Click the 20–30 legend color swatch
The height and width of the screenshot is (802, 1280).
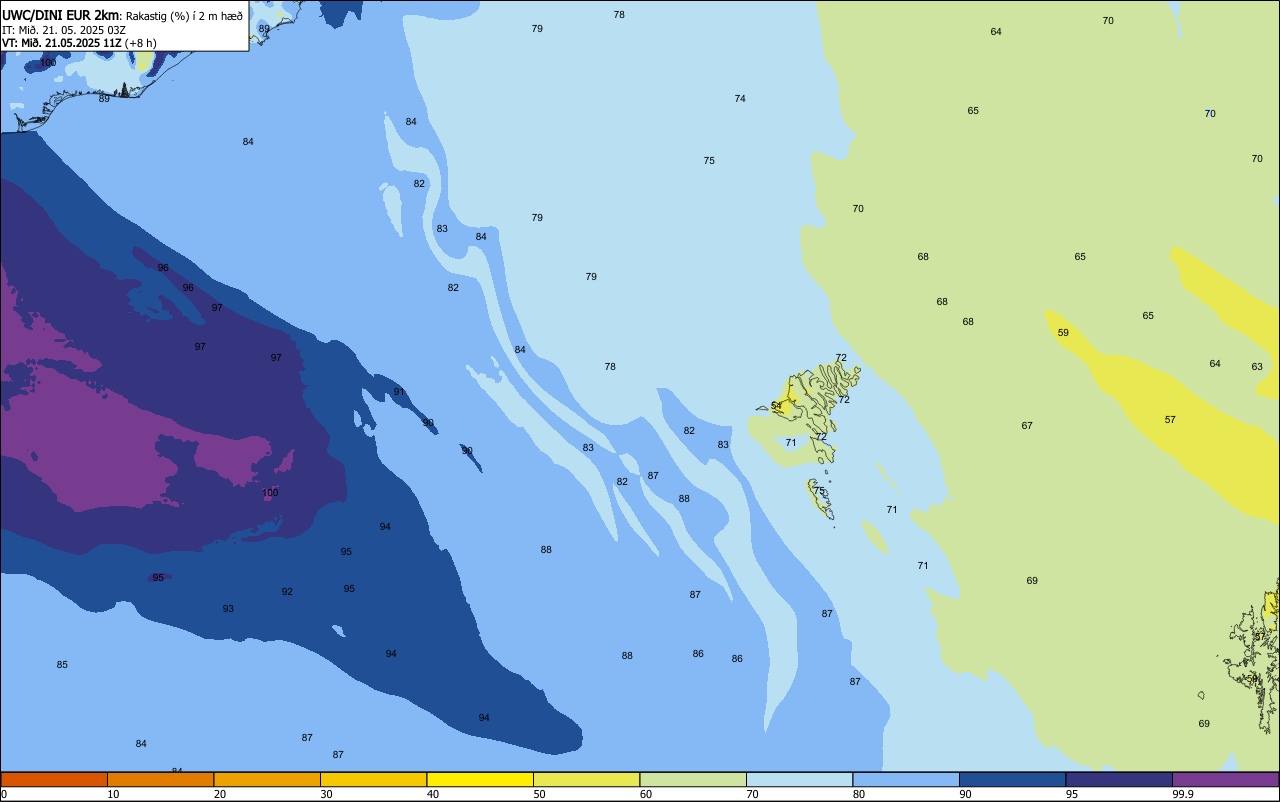pyautogui.click(x=267, y=779)
